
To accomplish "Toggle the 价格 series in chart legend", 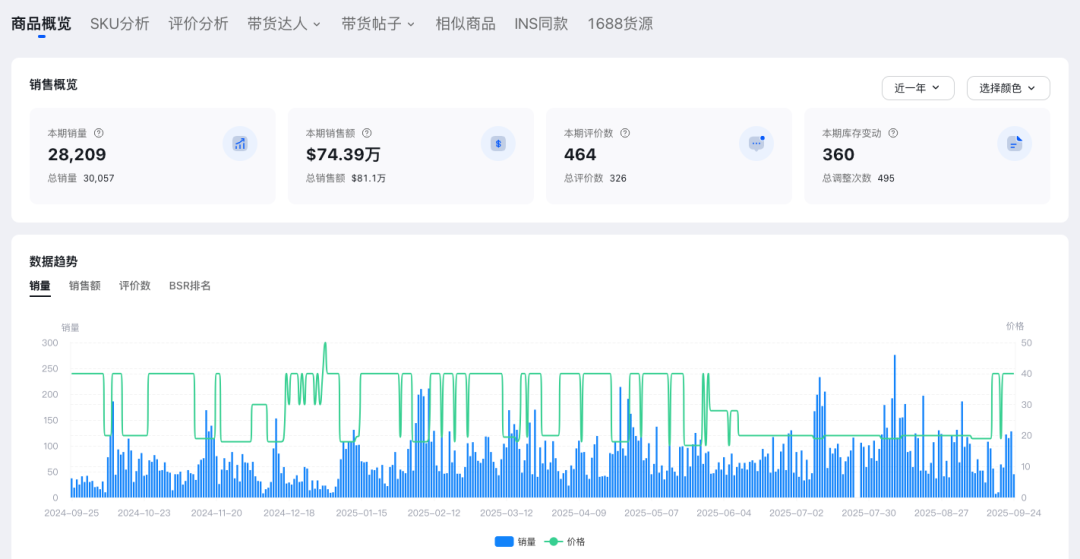I will [x=565, y=541].
